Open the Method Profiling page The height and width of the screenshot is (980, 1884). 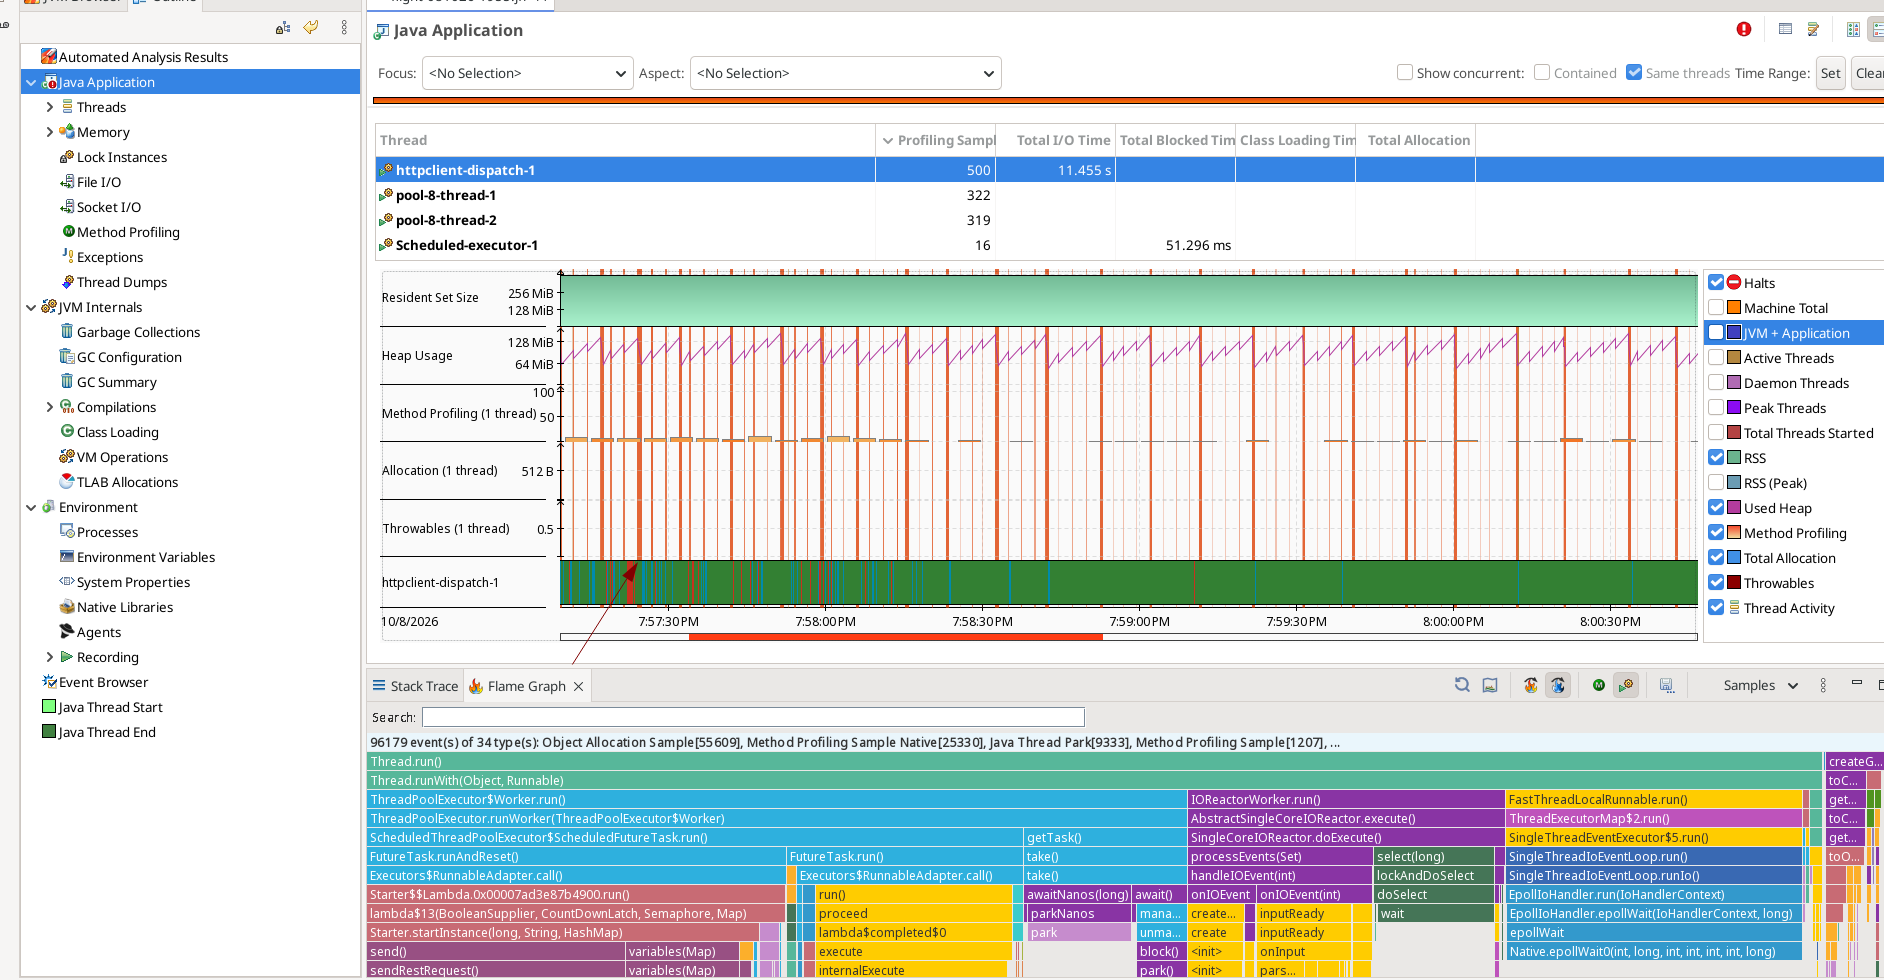pos(128,232)
